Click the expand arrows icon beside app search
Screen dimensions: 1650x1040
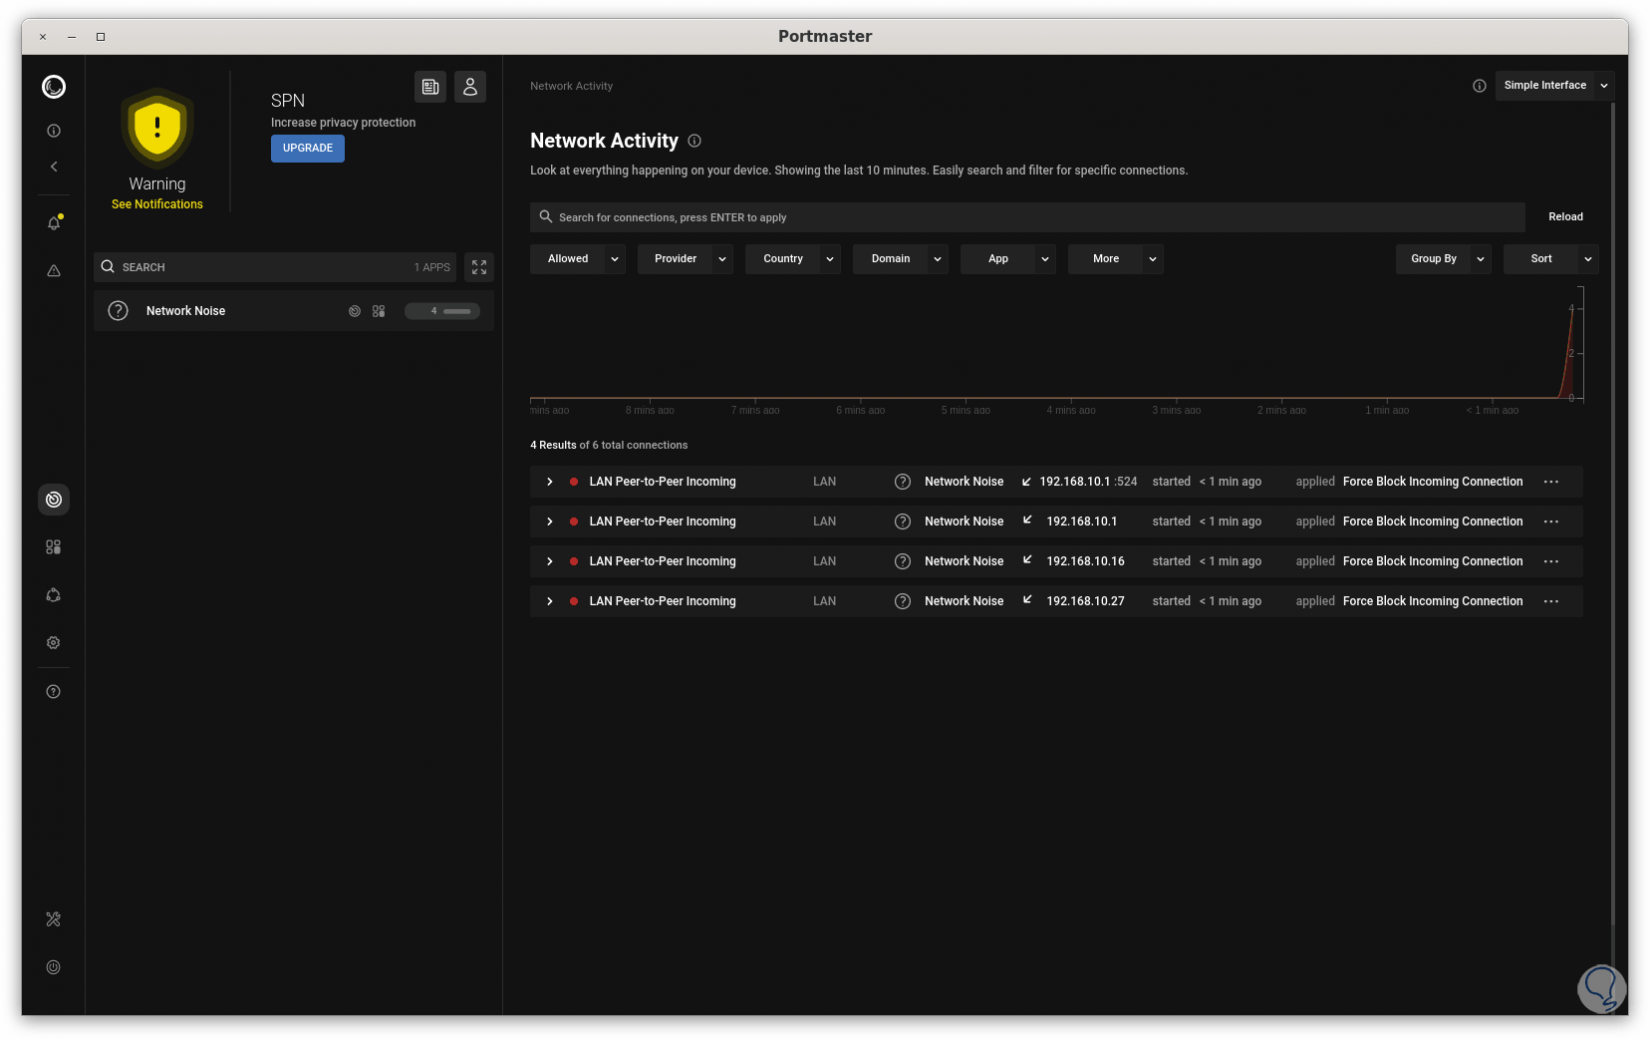point(479,268)
